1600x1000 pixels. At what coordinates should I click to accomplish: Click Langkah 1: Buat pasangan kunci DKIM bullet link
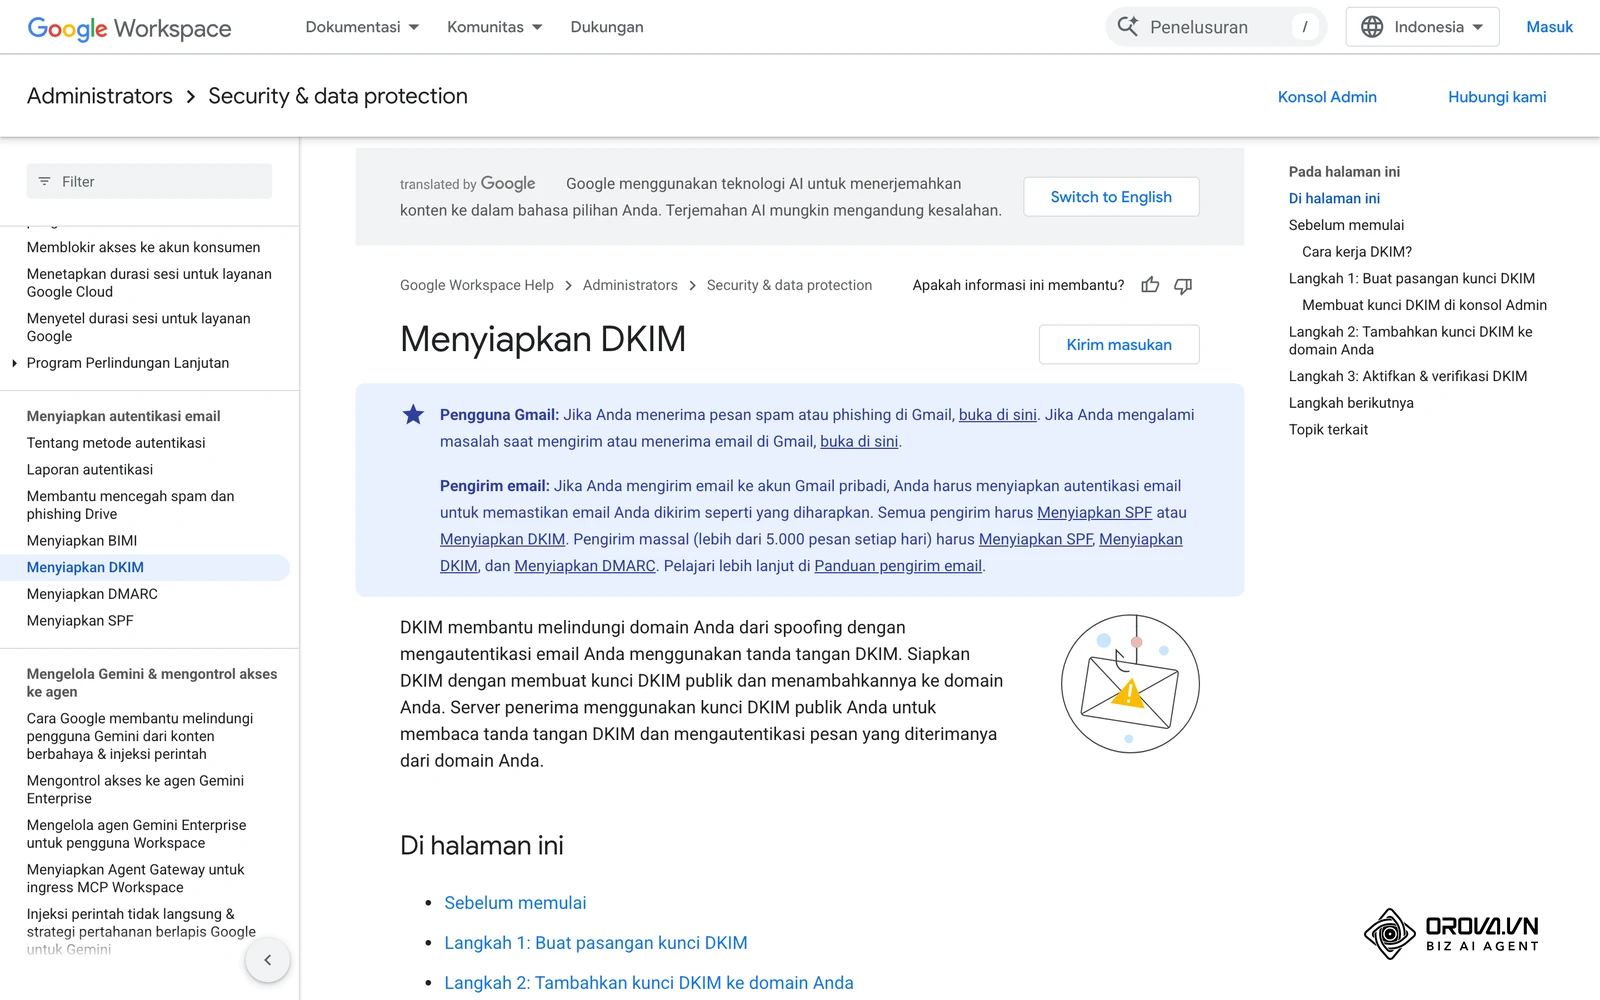coord(596,943)
